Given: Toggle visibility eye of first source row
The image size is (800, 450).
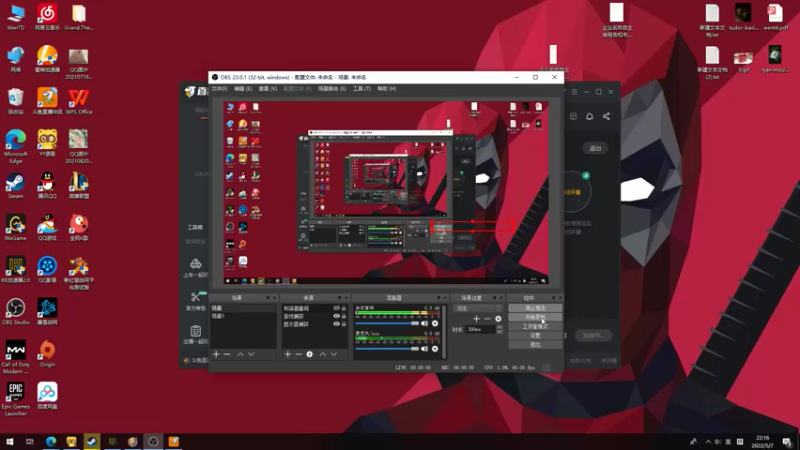Looking at the screenshot, I should click(x=336, y=308).
